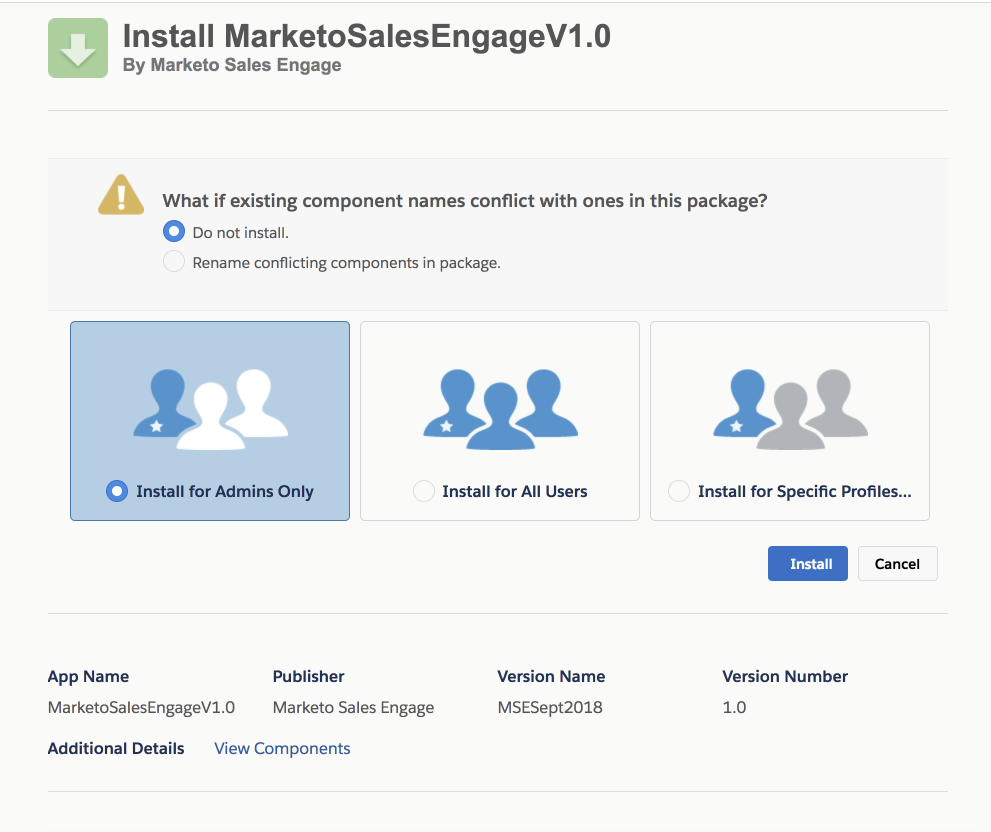Click the 'Install MarketoSalesEngageV1.0' heading
The height and width of the screenshot is (832, 991).
pyautogui.click(x=366, y=36)
